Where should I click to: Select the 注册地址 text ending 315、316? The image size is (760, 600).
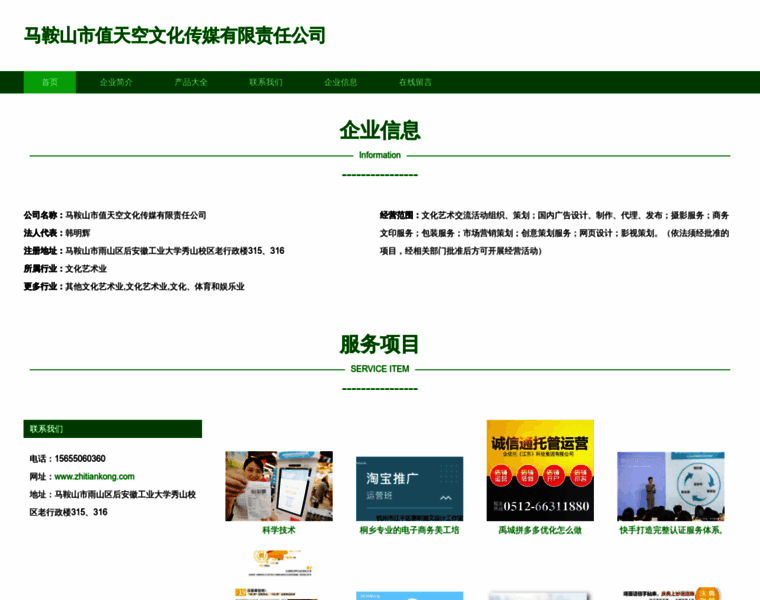pyautogui.click(x=175, y=251)
